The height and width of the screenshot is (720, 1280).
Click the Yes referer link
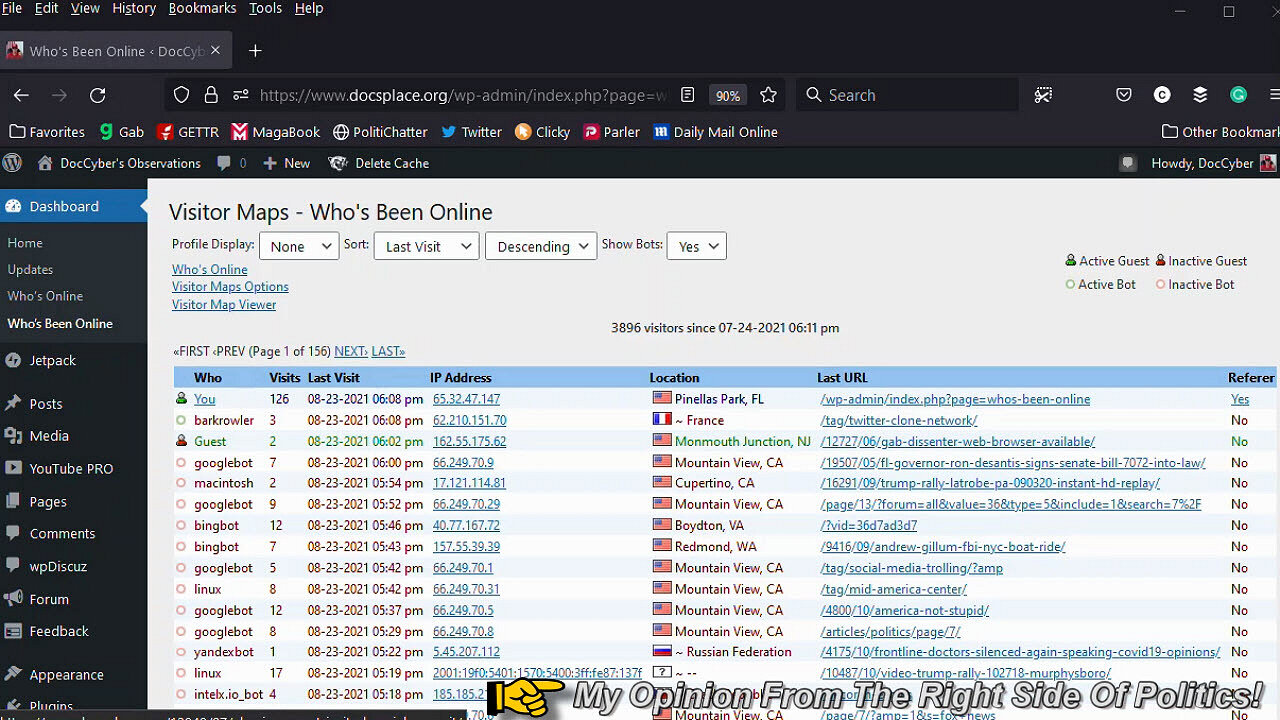(1240, 399)
